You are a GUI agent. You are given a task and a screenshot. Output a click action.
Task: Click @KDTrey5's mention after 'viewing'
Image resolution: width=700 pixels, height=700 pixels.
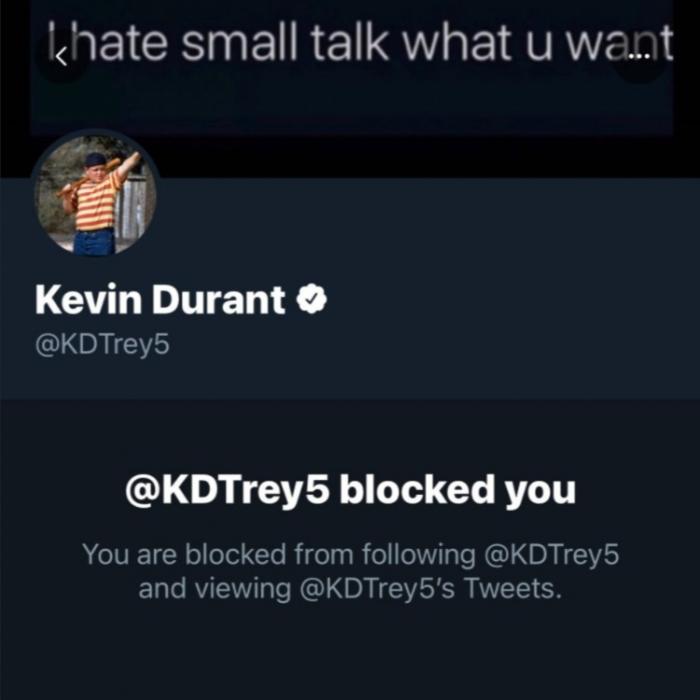pos(377,589)
